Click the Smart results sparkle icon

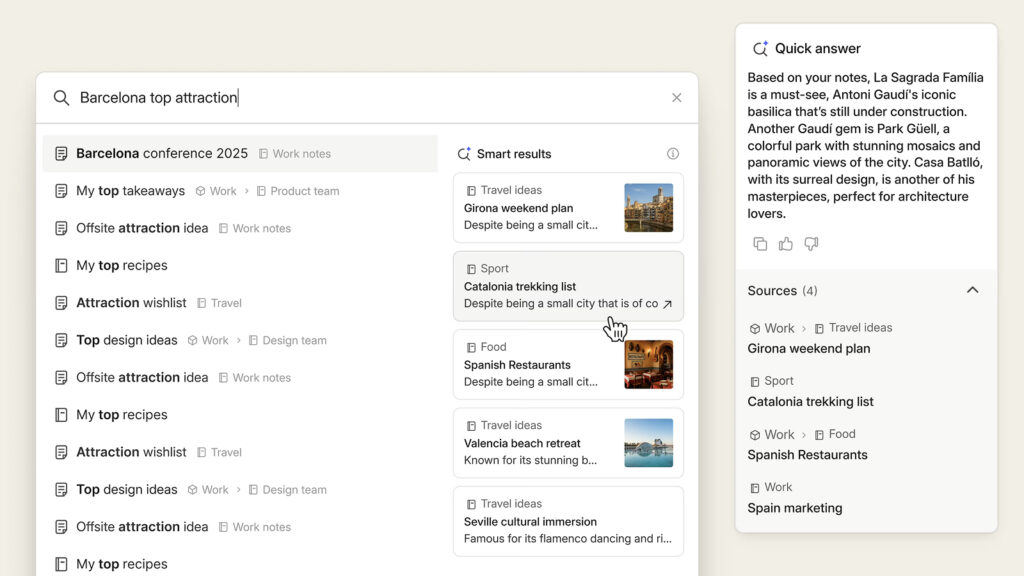click(464, 154)
